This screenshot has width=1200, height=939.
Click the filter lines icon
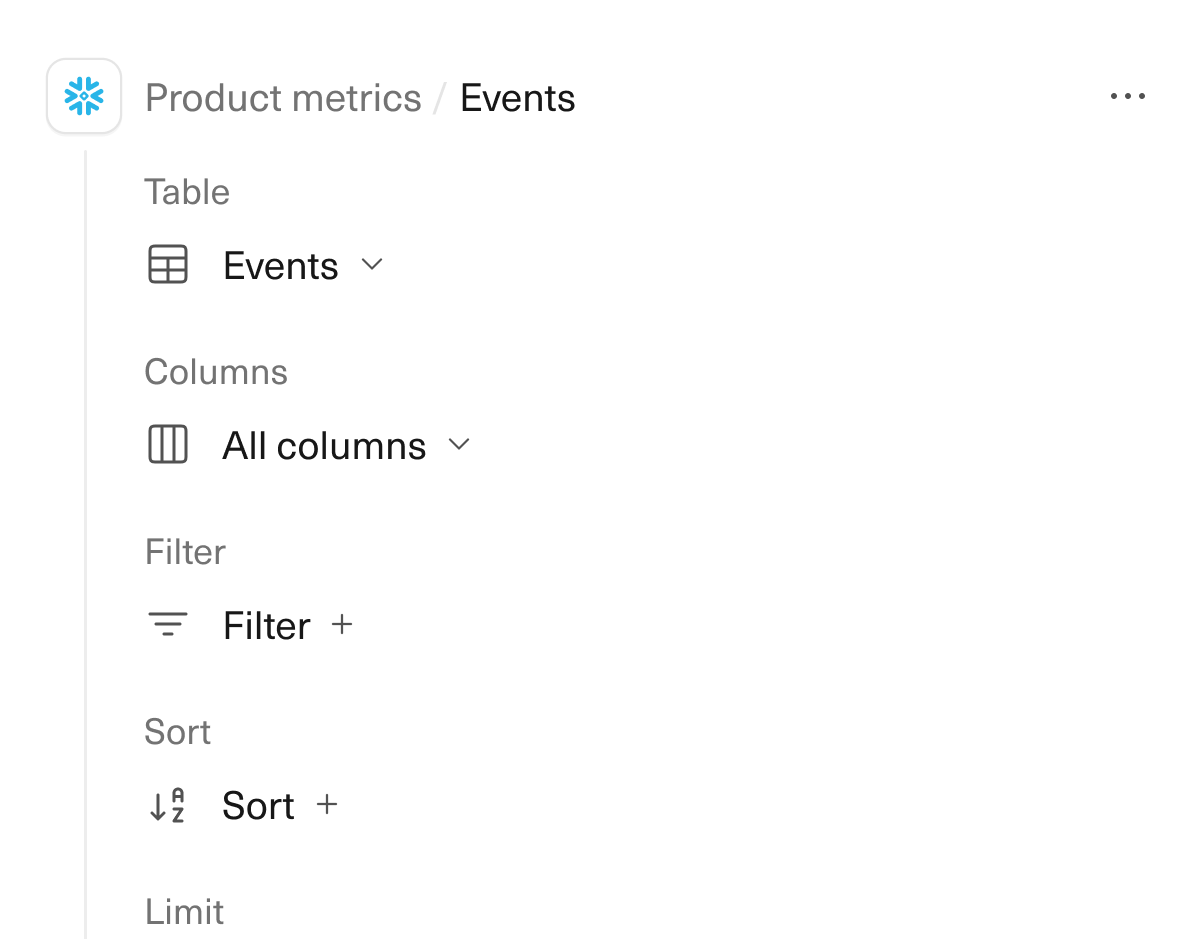pos(168,626)
